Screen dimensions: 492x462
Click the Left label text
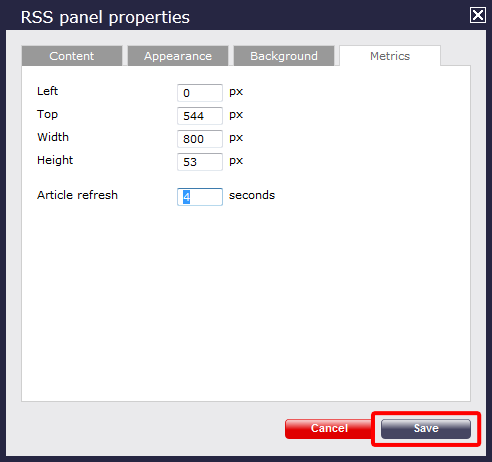[47, 91]
